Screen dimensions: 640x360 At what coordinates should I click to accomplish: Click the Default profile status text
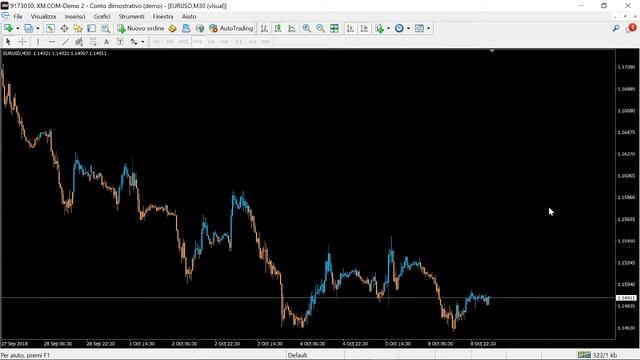[297, 355]
